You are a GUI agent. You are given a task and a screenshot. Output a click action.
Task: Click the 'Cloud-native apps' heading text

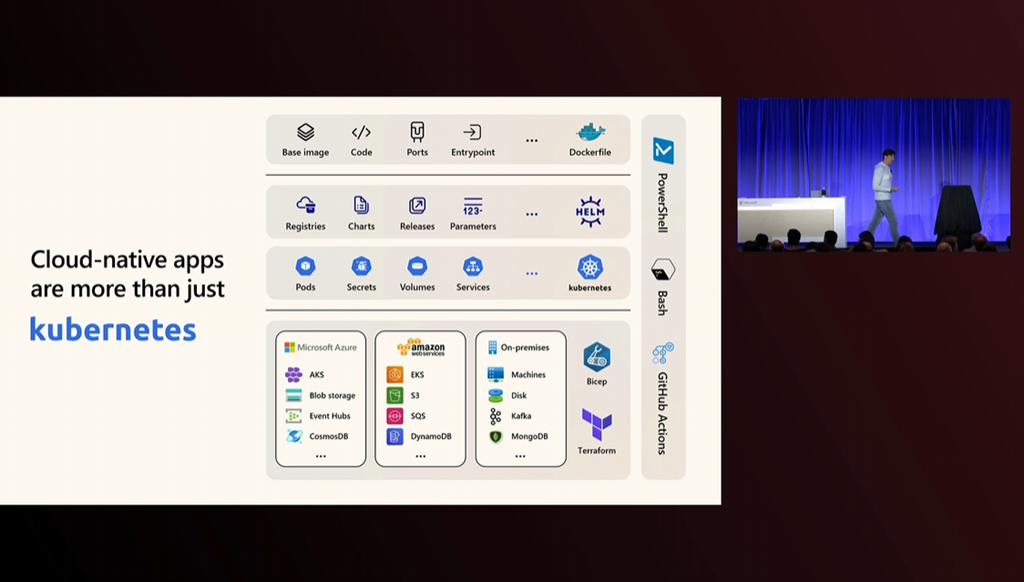[127, 260]
